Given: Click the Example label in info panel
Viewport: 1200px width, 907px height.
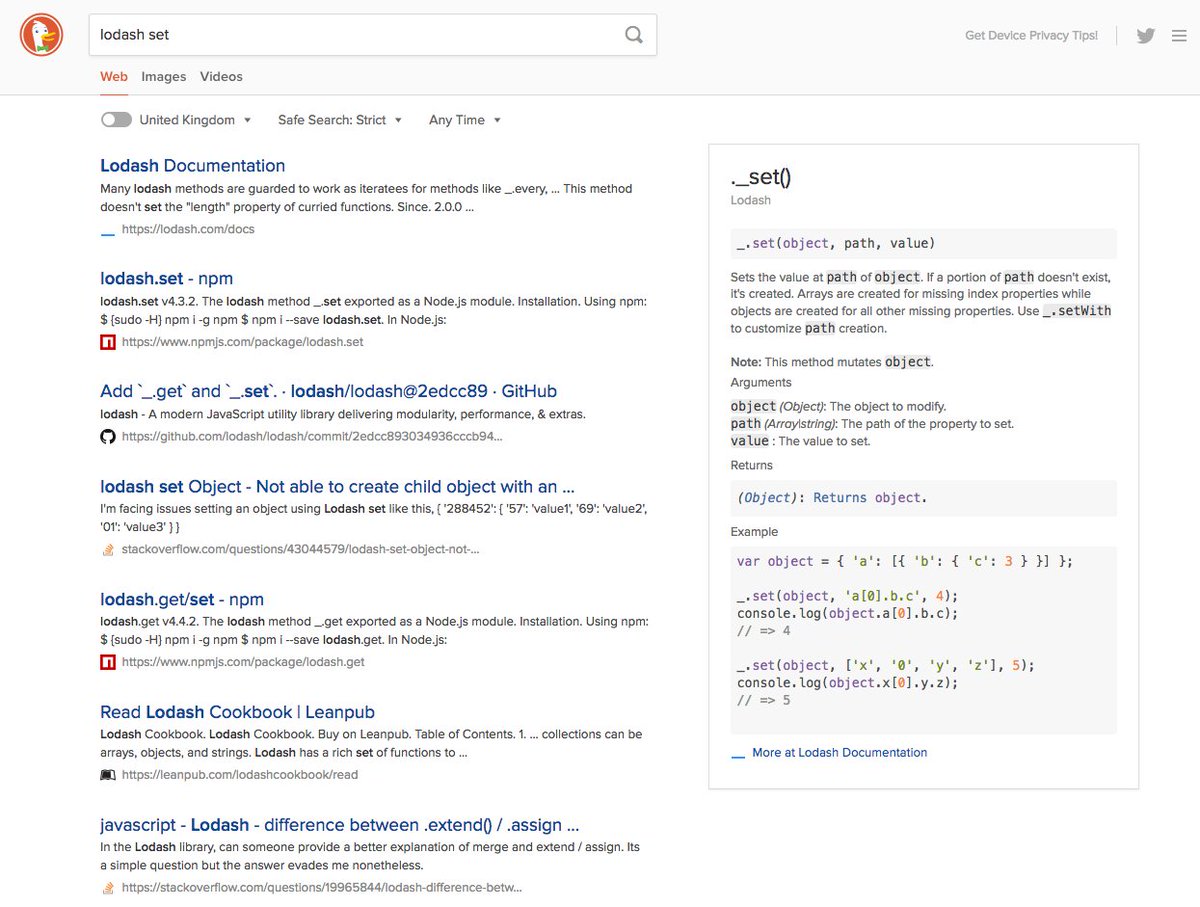Looking at the screenshot, I should click(754, 532).
